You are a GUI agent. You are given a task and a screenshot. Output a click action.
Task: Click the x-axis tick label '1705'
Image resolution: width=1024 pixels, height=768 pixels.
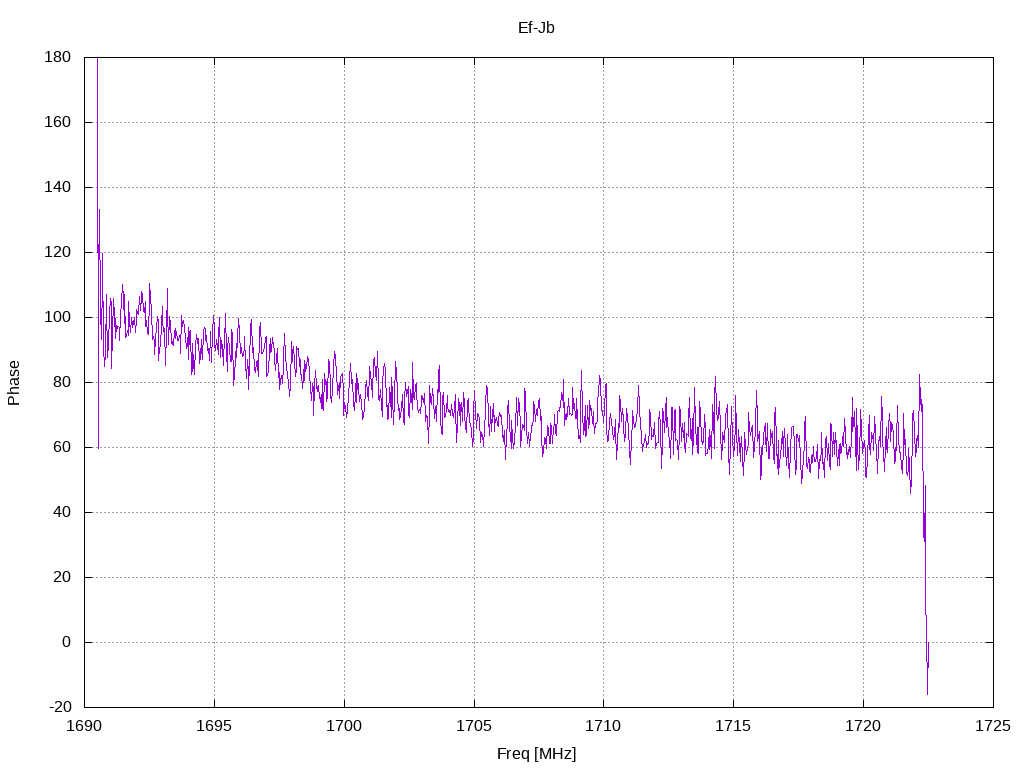coord(474,726)
